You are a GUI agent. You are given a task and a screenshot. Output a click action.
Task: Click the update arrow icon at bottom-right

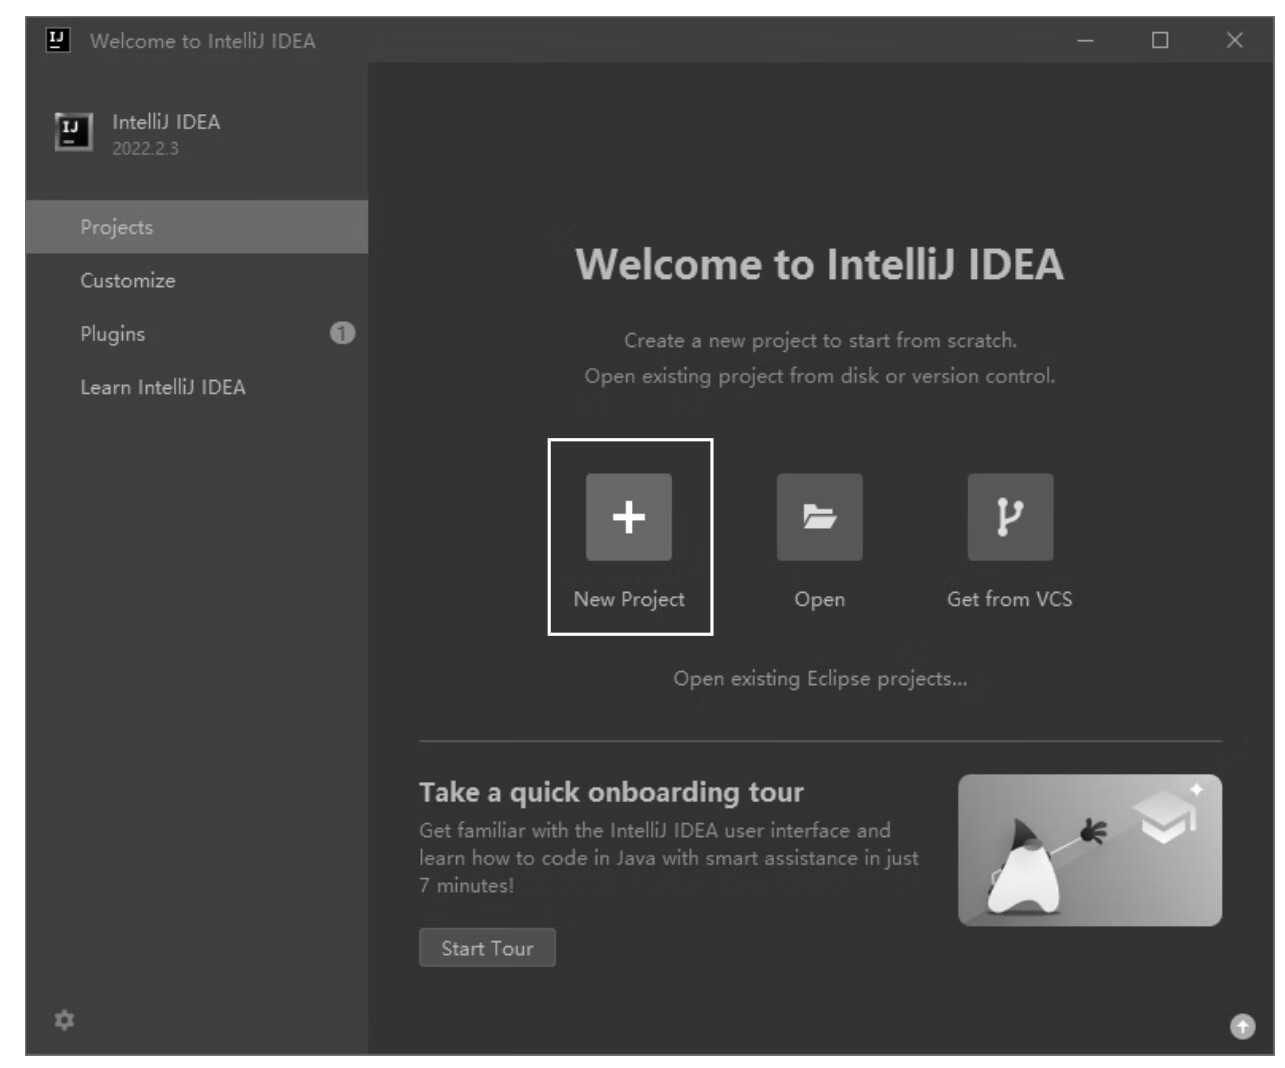point(1242,1026)
